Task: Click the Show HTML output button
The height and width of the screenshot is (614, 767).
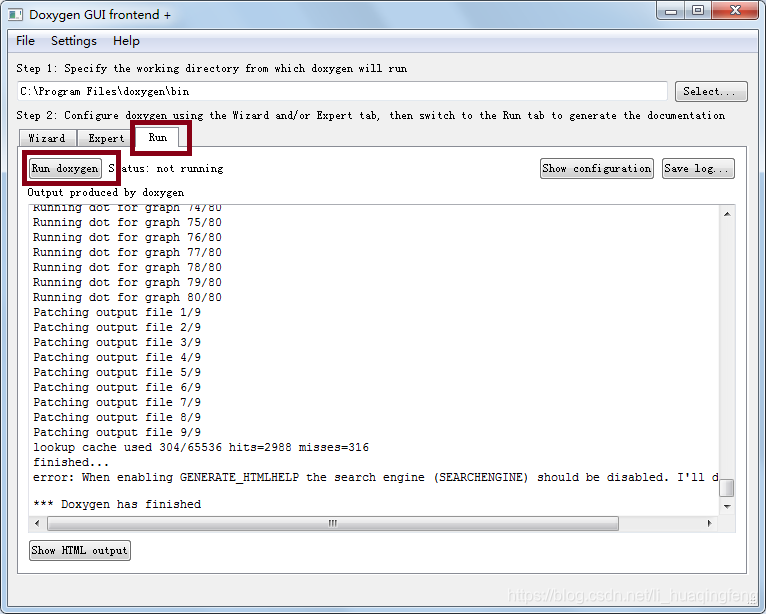Action: (x=80, y=550)
